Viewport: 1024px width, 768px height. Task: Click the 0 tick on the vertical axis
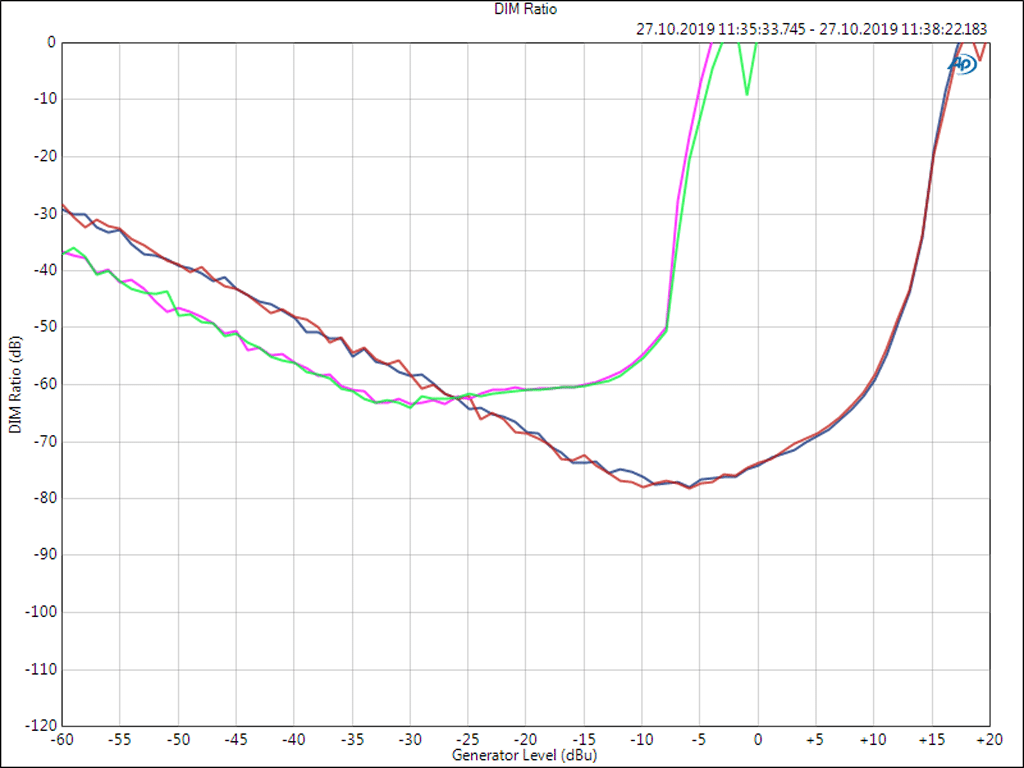tap(50, 42)
